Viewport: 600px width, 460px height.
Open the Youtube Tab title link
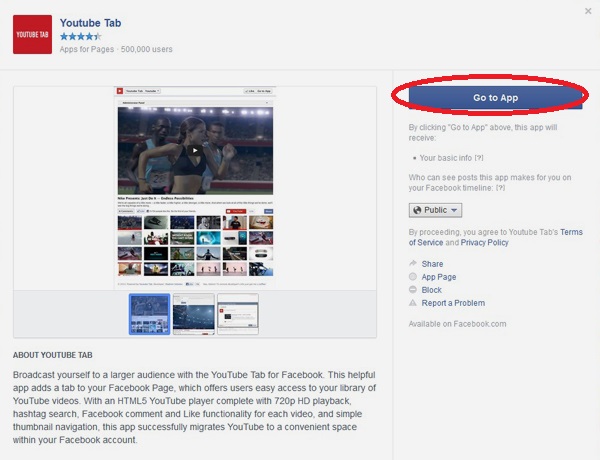pyautogui.click(x=90, y=23)
